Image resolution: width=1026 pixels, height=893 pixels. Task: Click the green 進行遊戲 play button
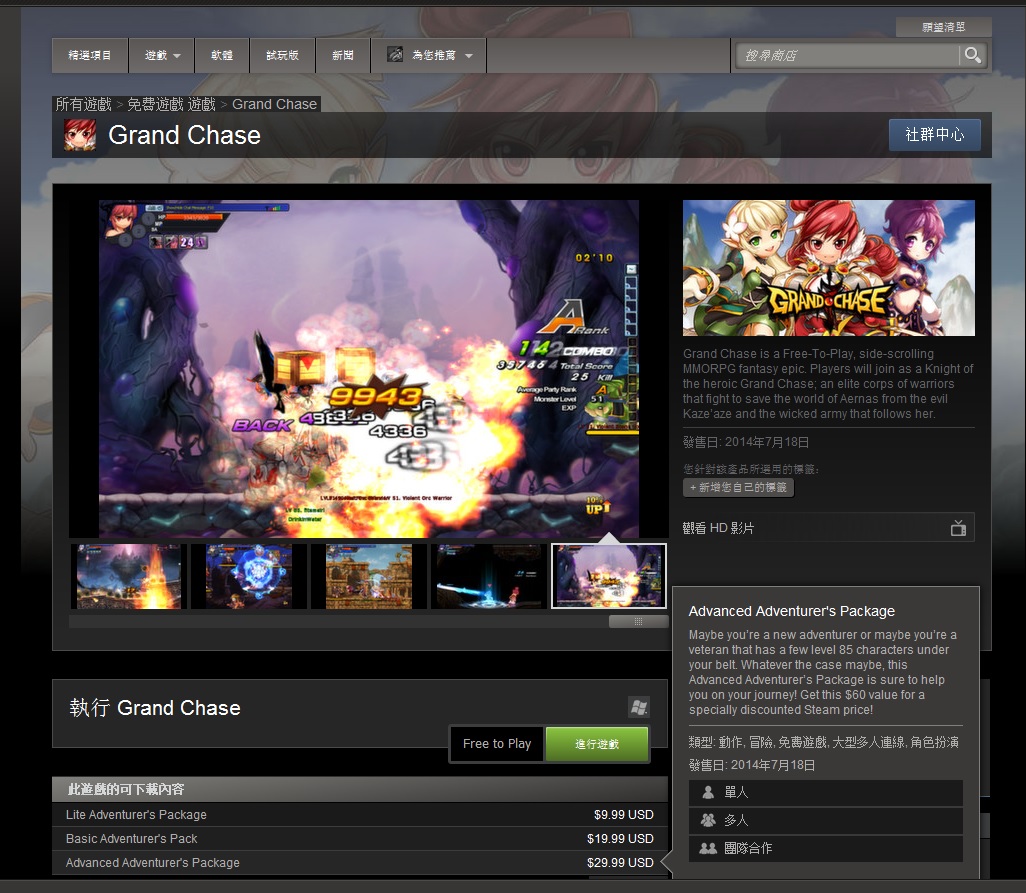597,744
